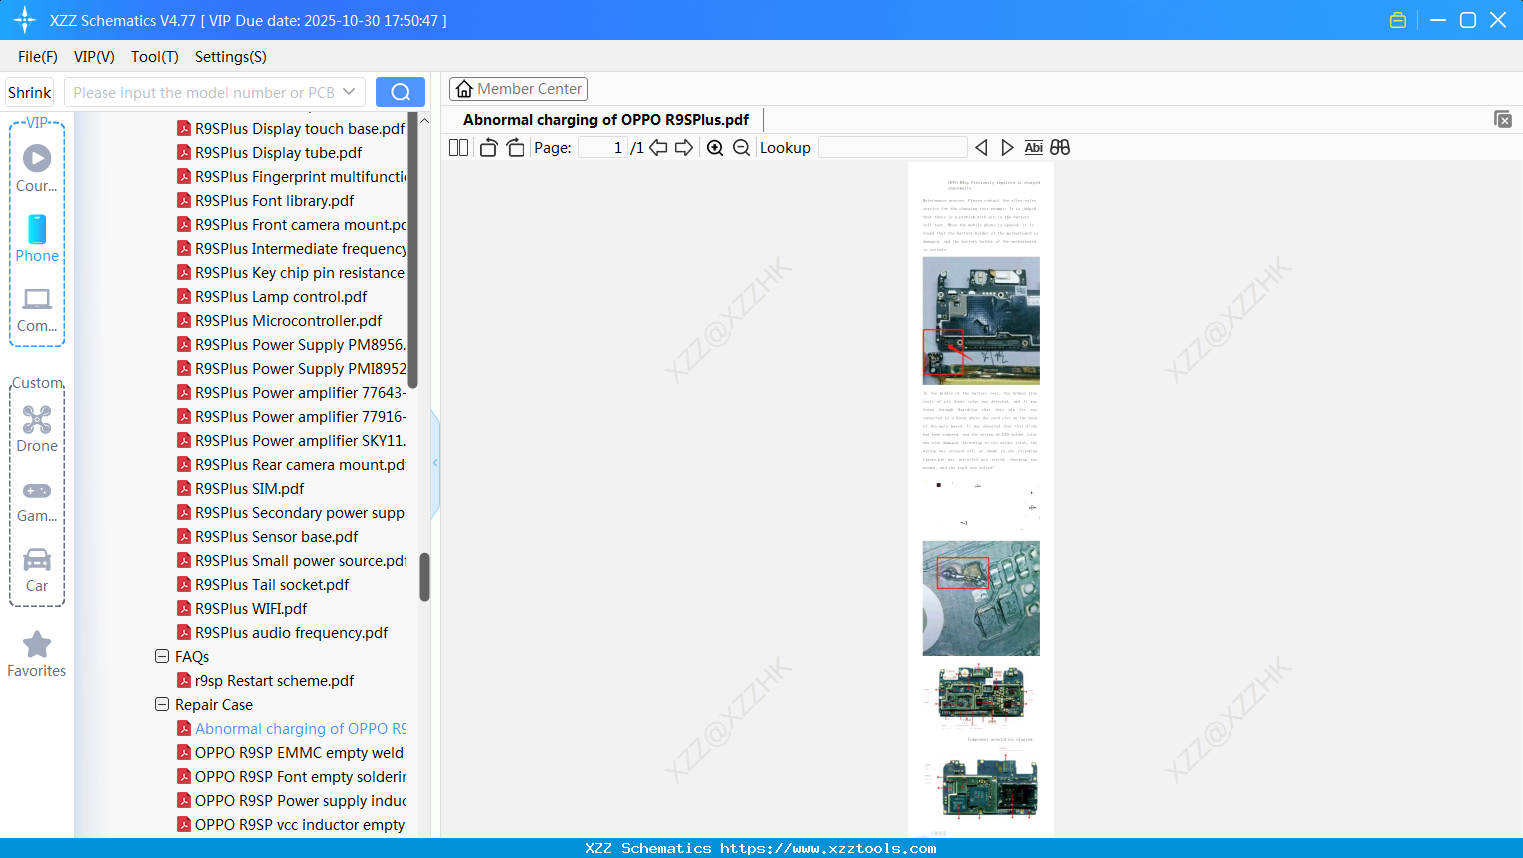Collapse the Repair Case tree node
Image resolution: width=1523 pixels, height=858 pixels.
[162, 705]
